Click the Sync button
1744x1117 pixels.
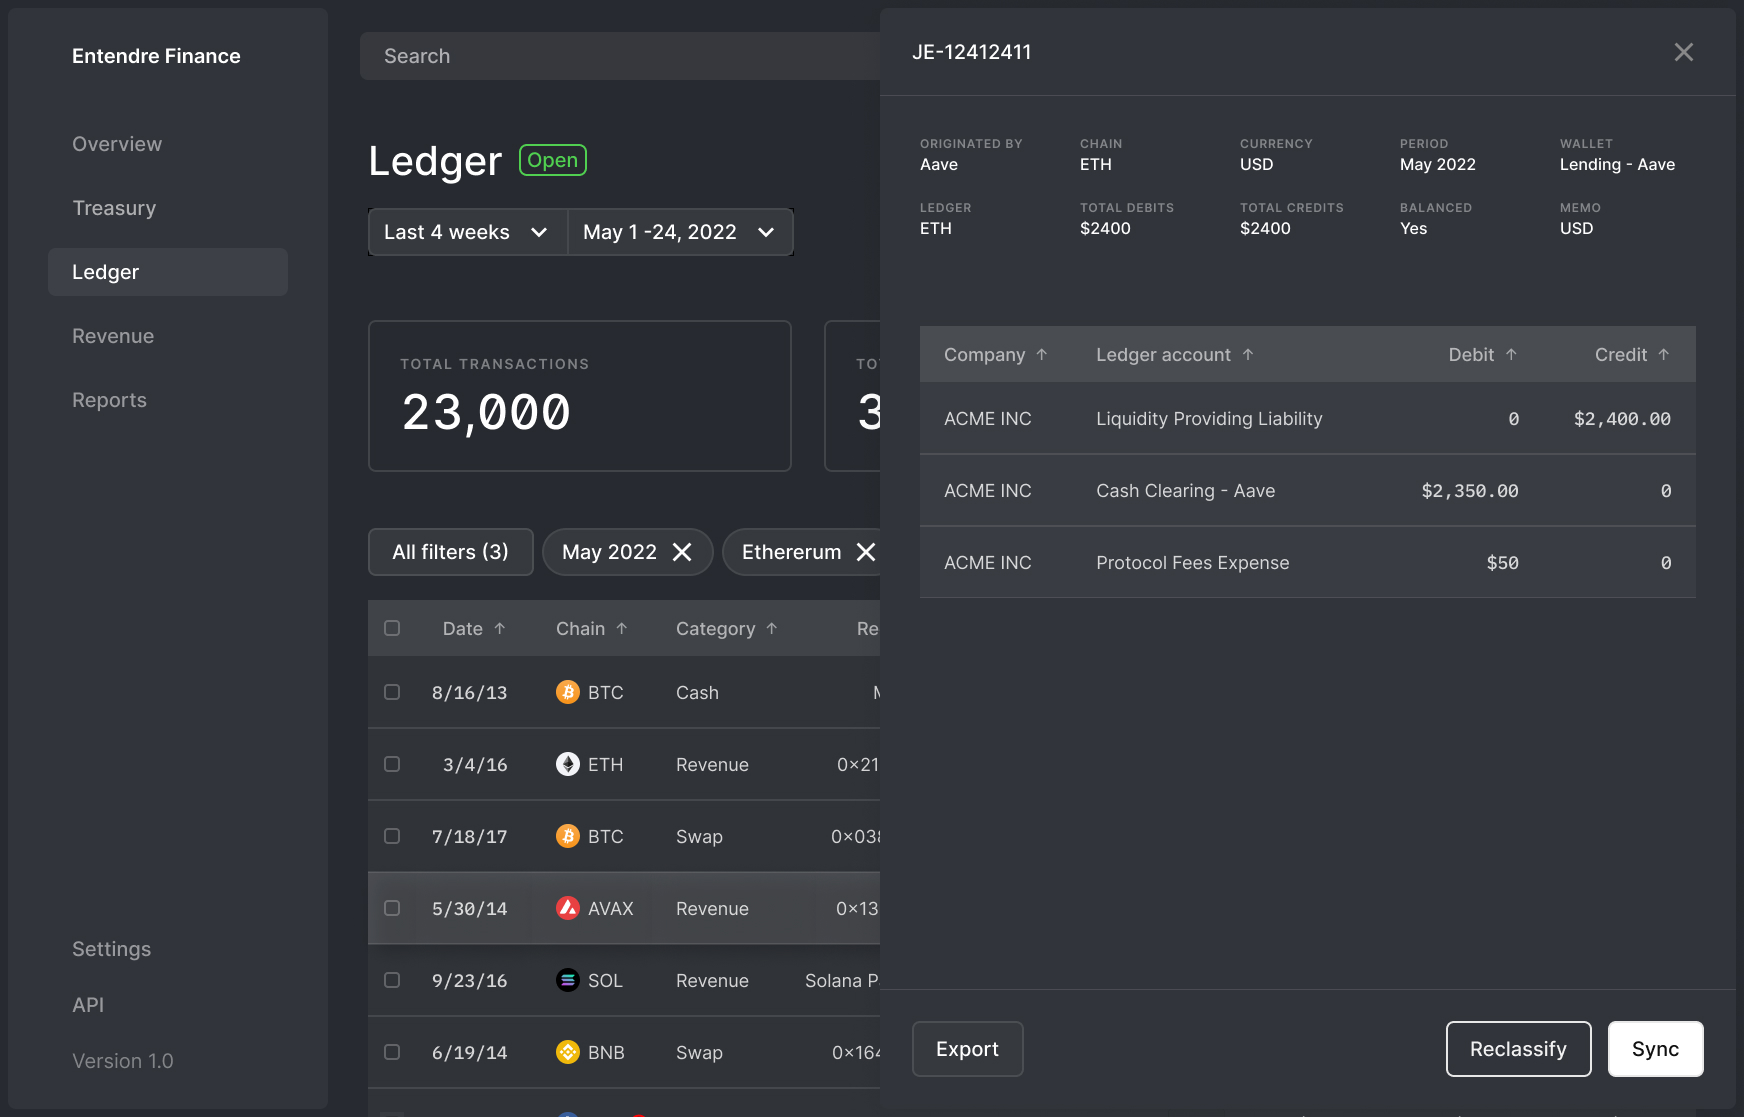1655,1049
